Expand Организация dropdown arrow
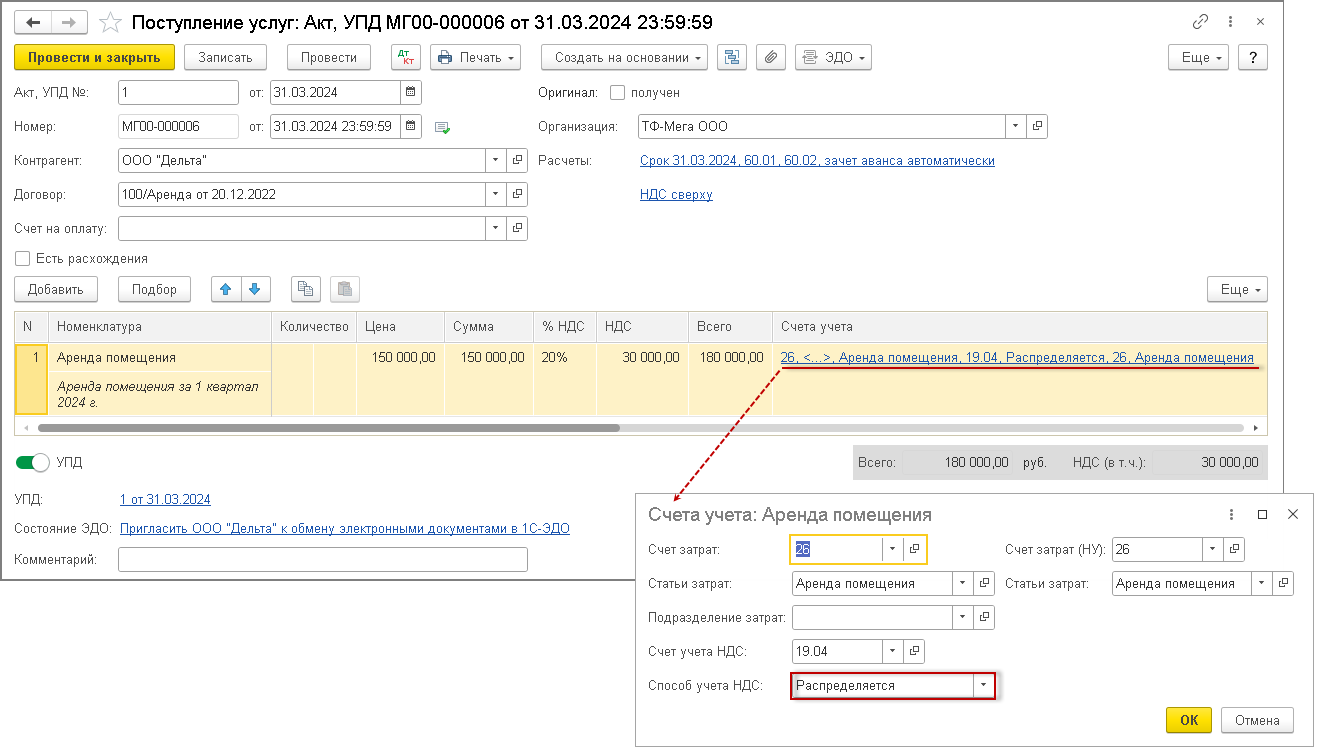 [x=1015, y=126]
